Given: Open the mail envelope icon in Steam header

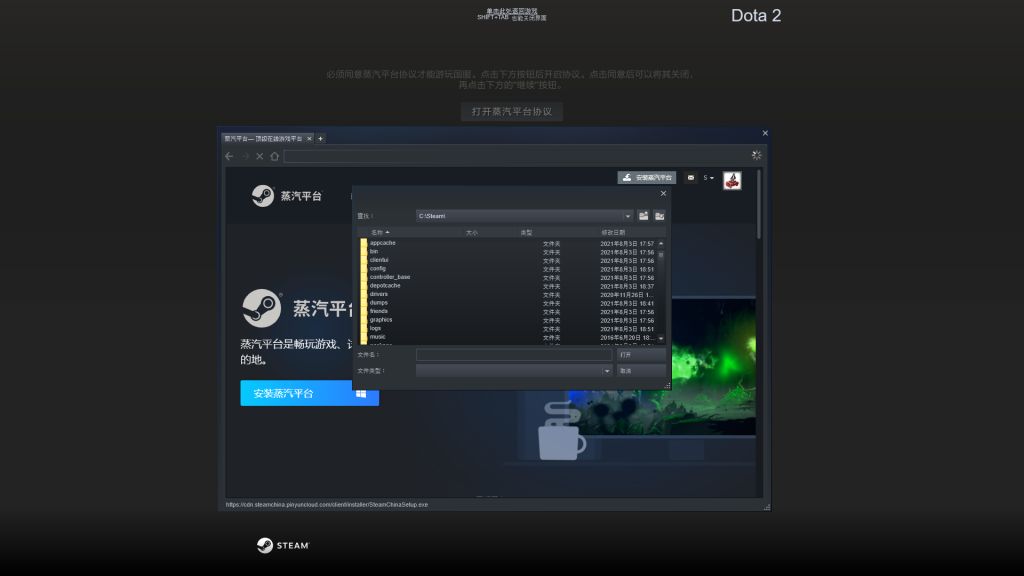Looking at the screenshot, I should (691, 177).
